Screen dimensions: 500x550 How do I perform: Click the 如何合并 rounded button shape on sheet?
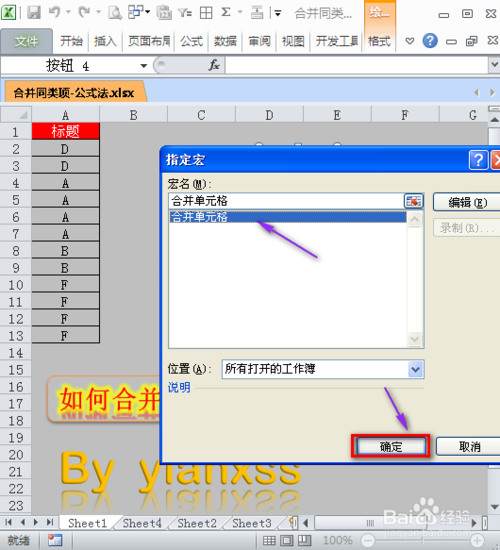point(104,398)
